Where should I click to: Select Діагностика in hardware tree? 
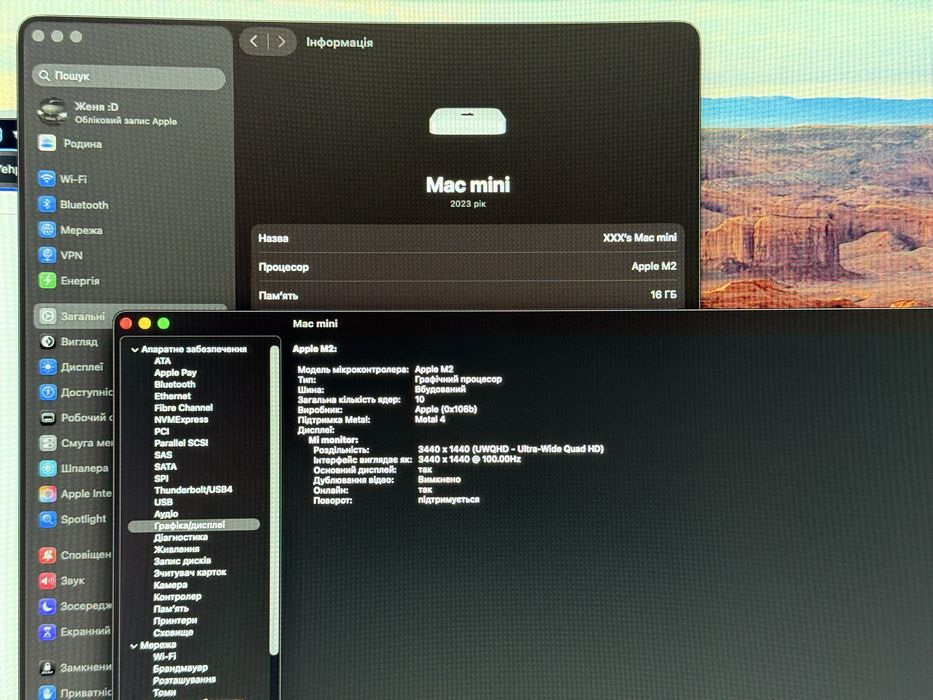[x=181, y=538]
